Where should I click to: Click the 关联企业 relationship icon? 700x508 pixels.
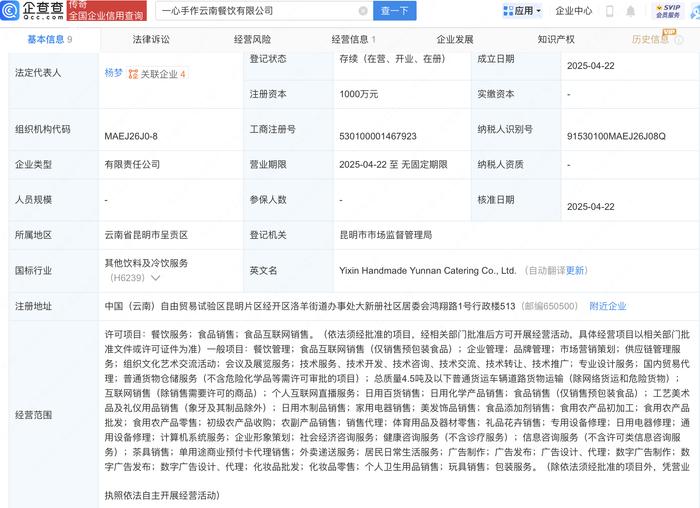coord(133,74)
